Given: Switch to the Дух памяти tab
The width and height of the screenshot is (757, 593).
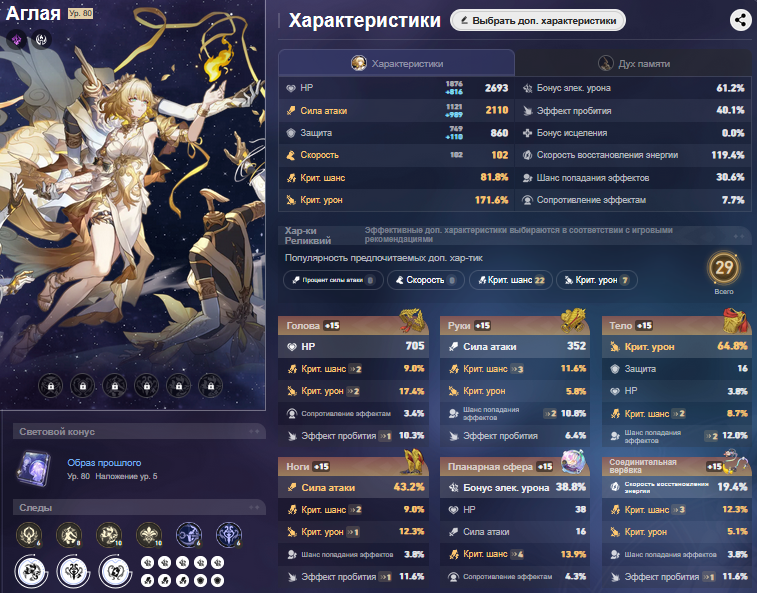Looking at the screenshot, I should point(633,63).
